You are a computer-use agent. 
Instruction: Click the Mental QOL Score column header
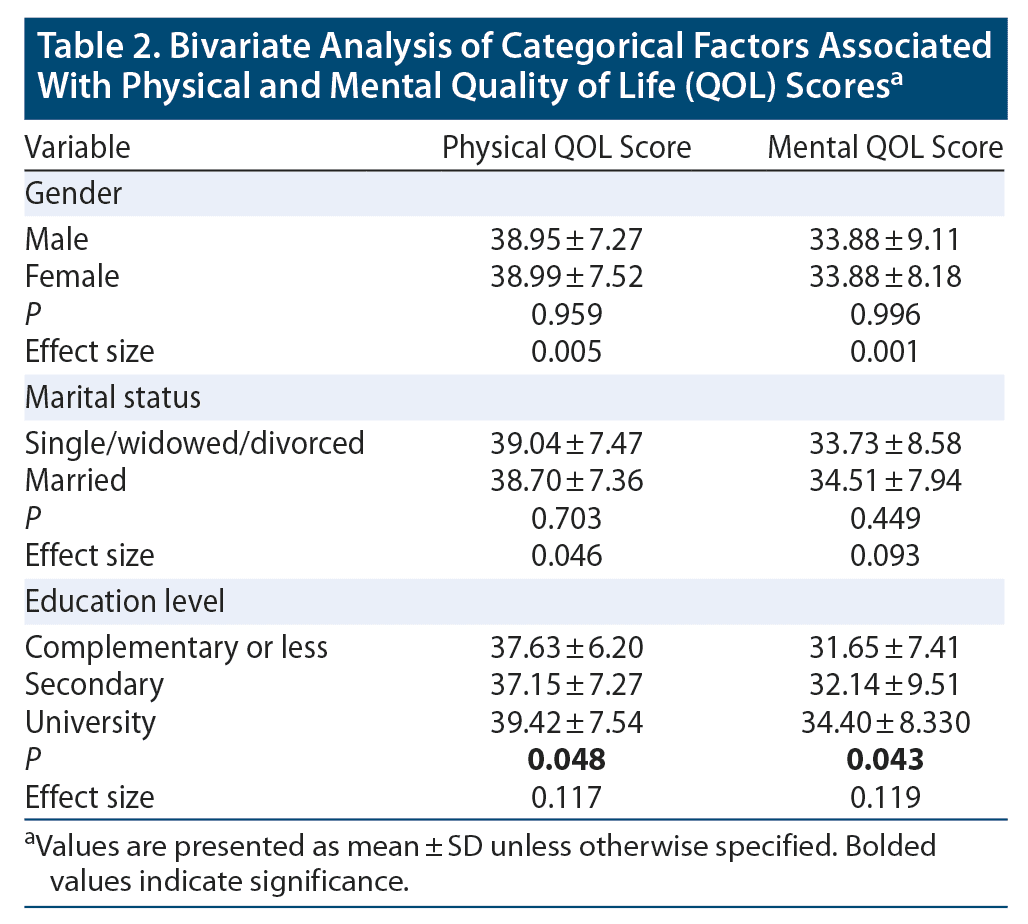point(884,148)
